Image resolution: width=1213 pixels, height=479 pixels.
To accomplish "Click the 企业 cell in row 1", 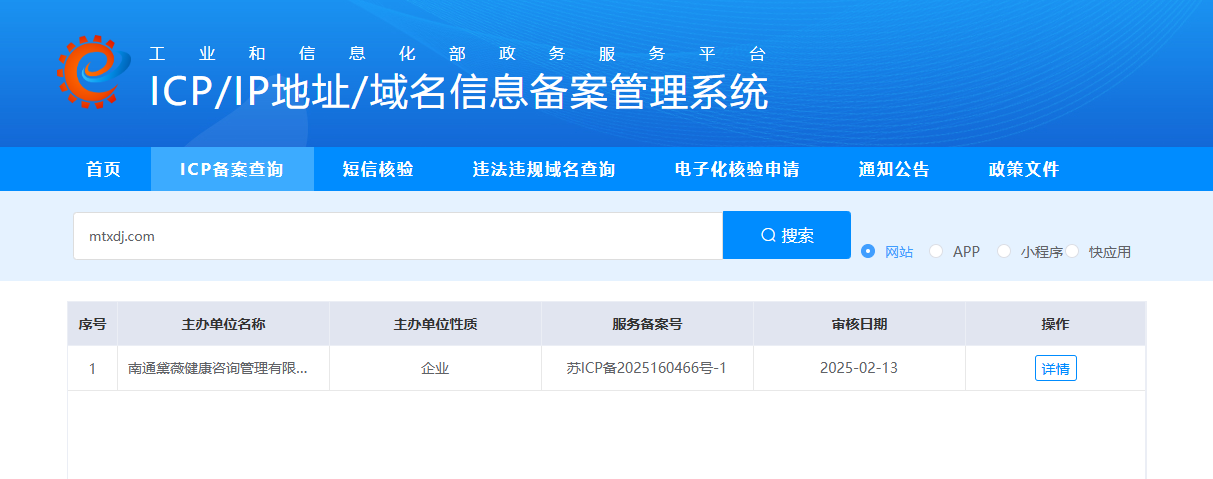I will click(x=436, y=368).
